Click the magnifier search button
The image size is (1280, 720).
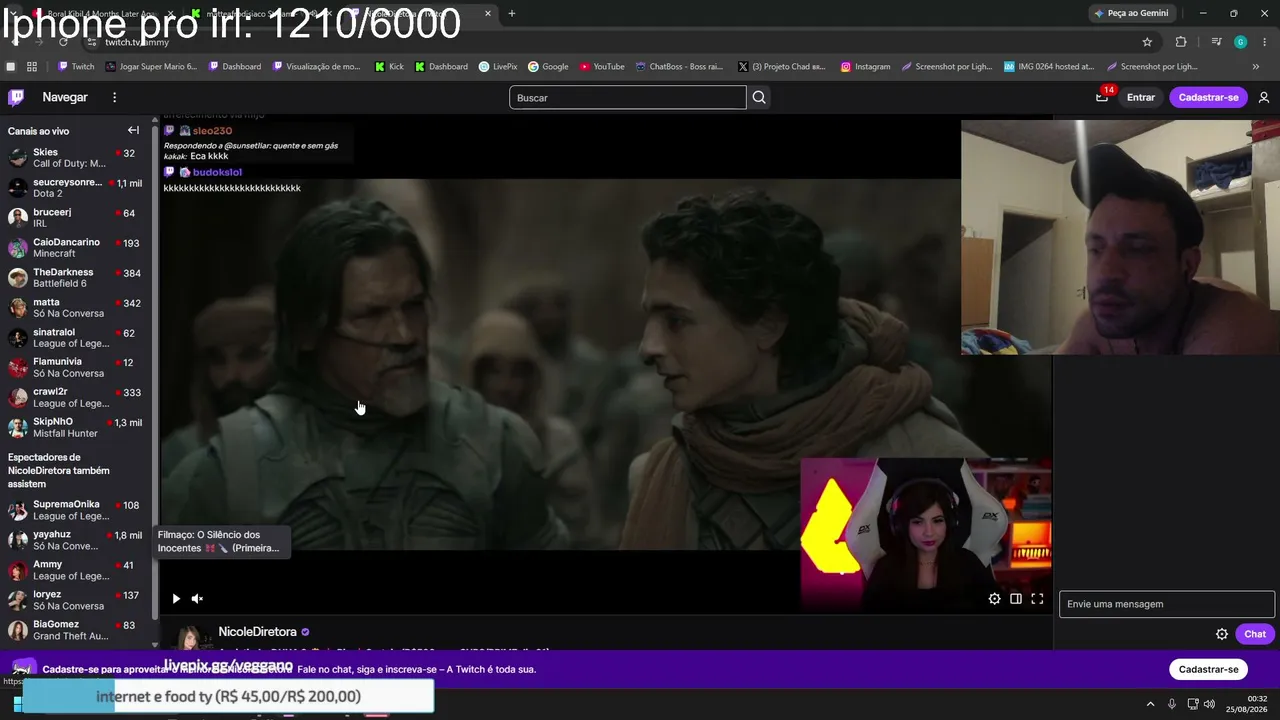coord(759,97)
